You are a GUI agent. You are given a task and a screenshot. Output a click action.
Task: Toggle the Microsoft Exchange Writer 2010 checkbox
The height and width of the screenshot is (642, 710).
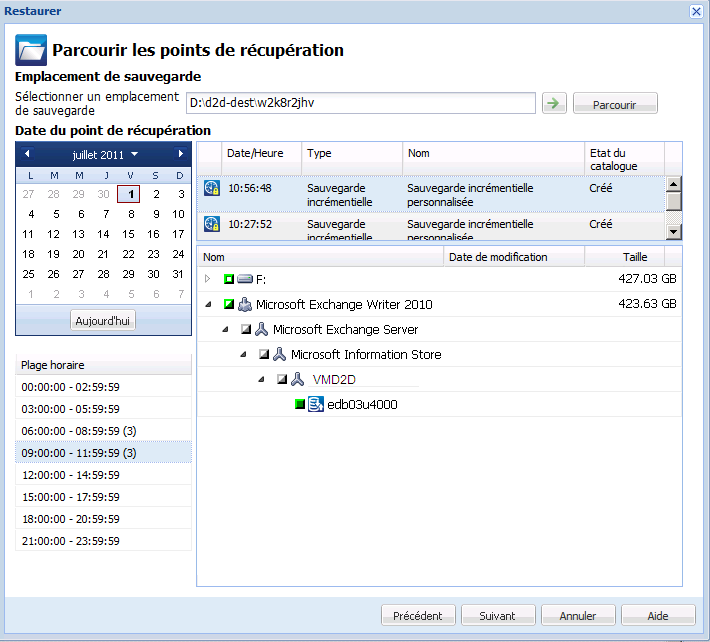[x=229, y=304]
